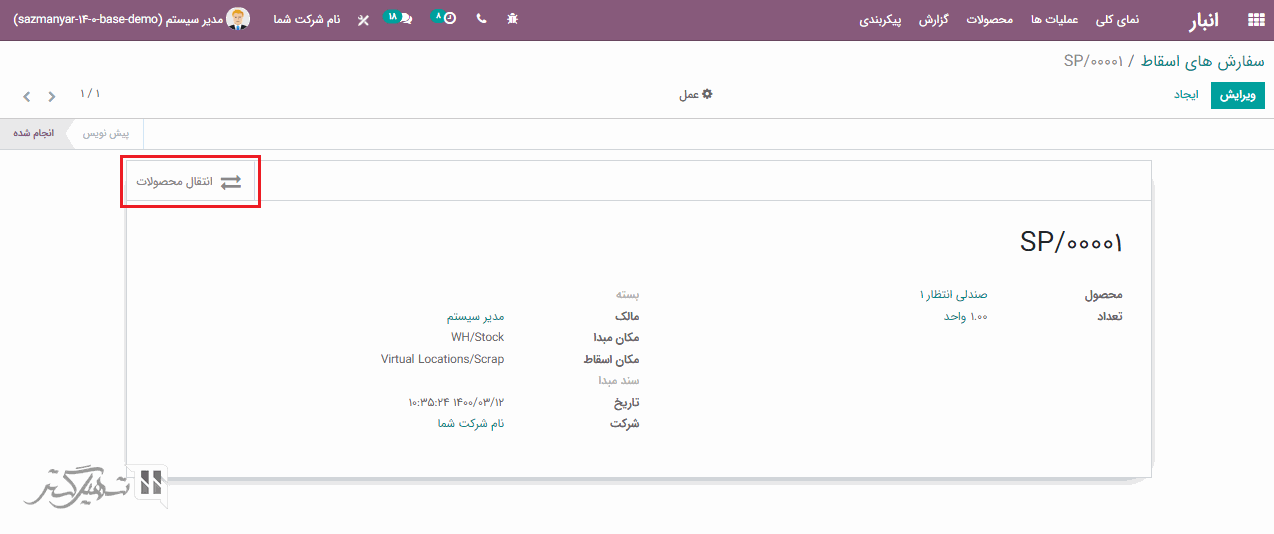Click the مکان اسقاط field label
The width and height of the screenshot is (1274, 534).
611,359
